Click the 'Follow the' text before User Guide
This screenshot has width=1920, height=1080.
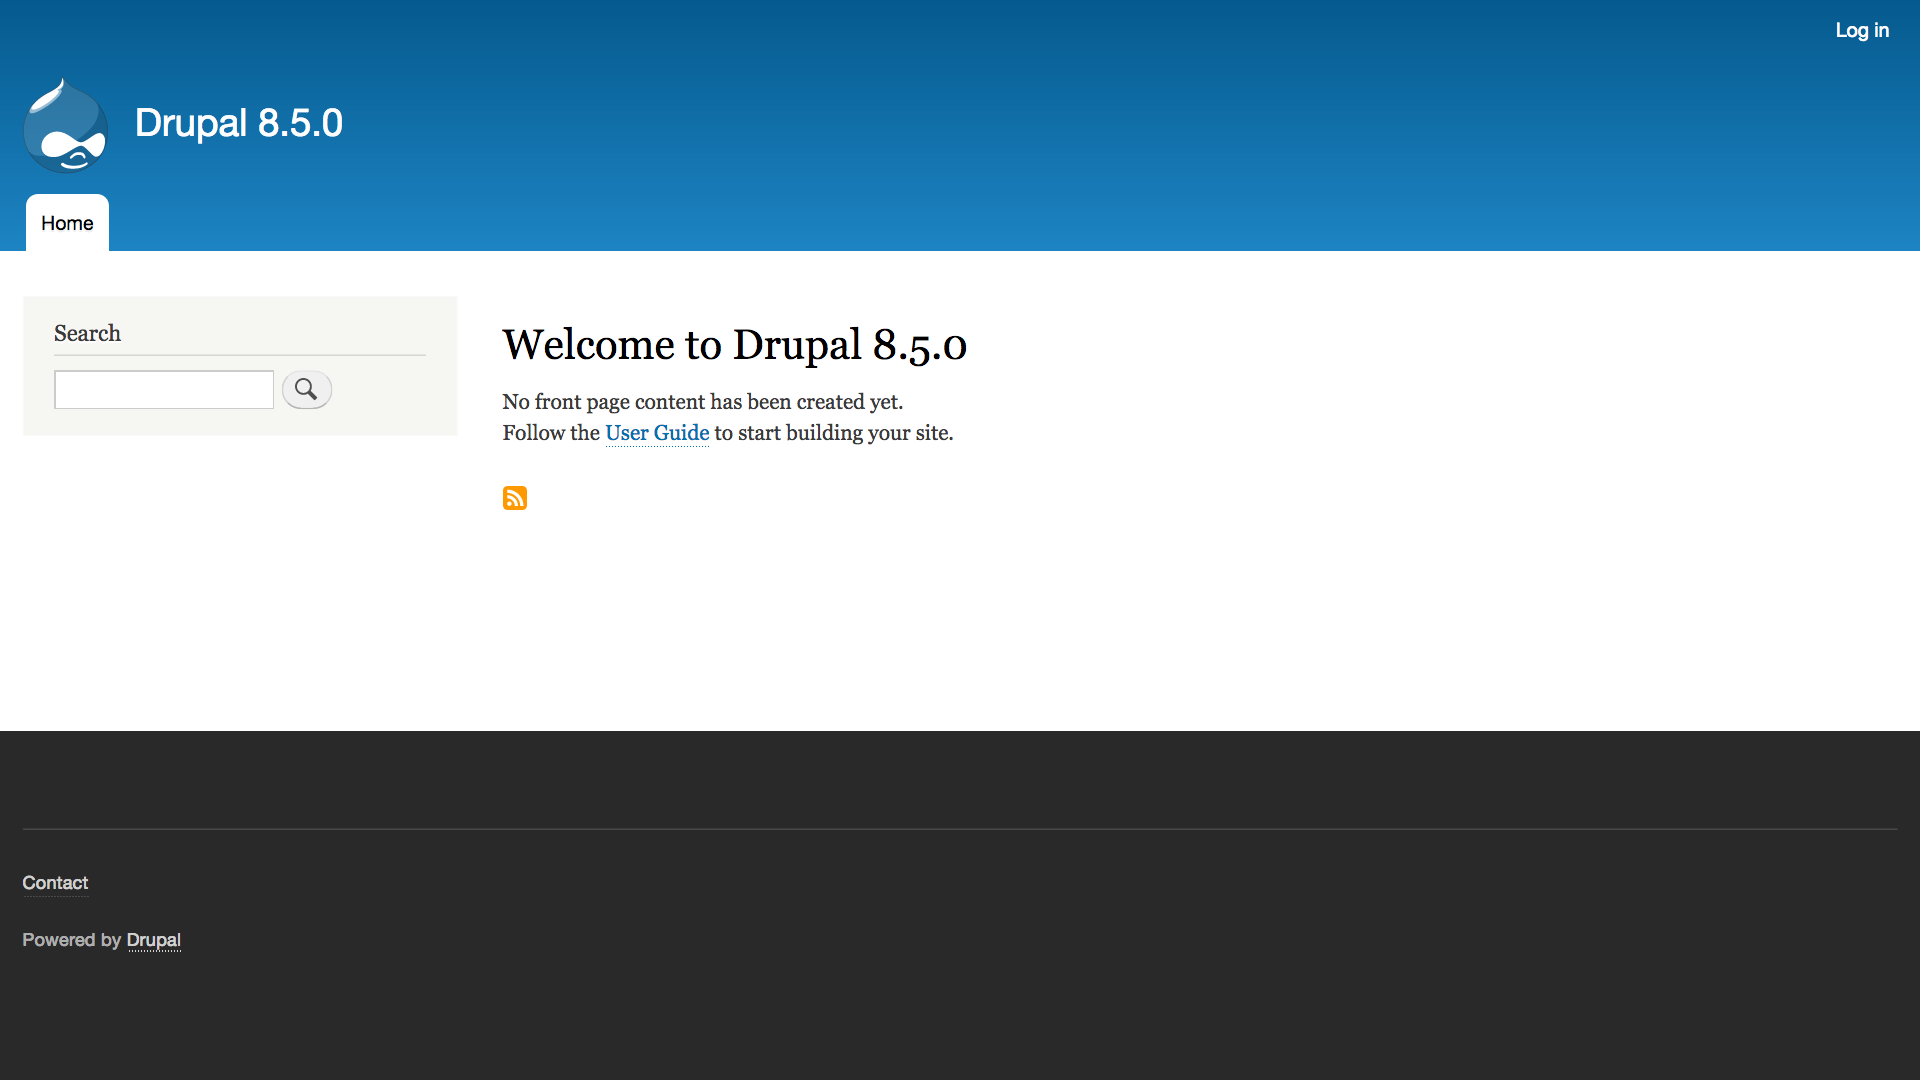[551, 433]
